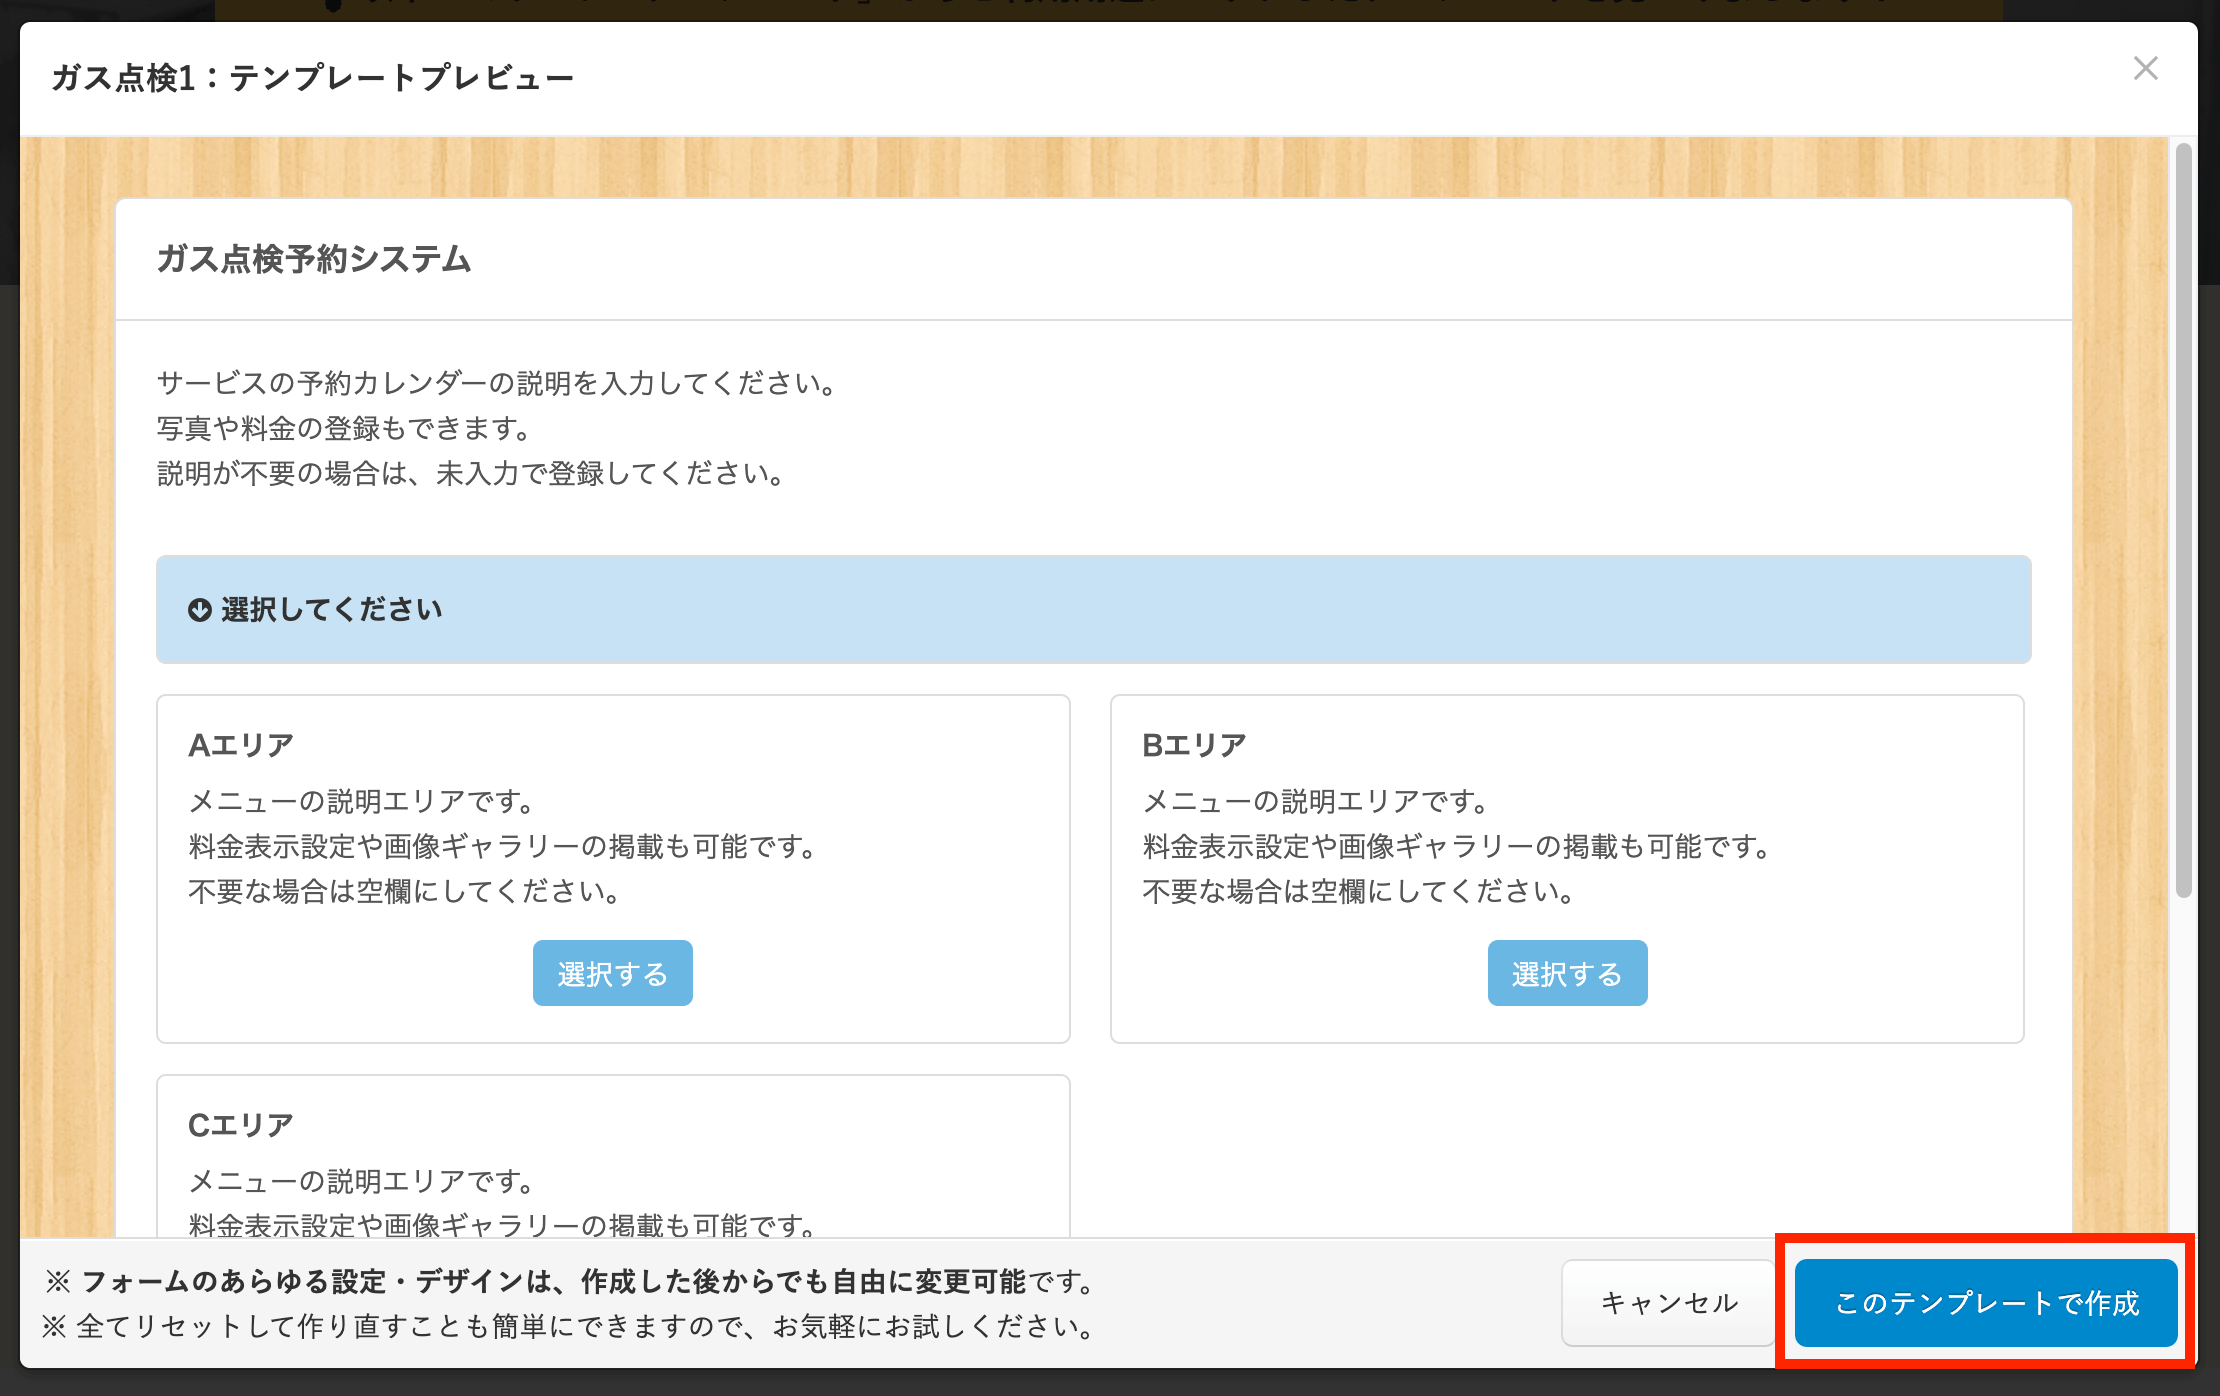Click the footer note about フォームのあらゆる設定

pos(570,1281)
